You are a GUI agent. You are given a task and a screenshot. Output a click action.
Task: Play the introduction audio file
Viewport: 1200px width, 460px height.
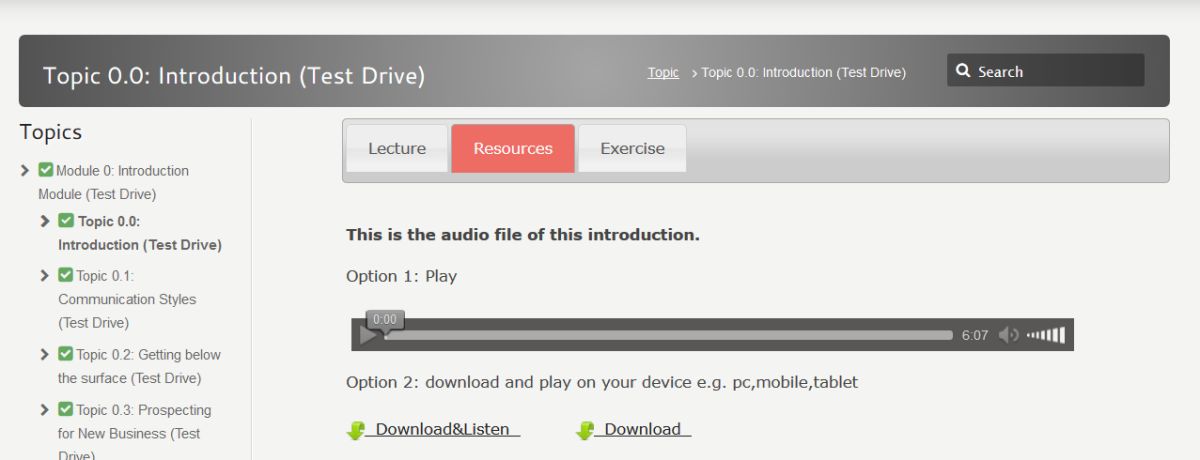point(367,335)
